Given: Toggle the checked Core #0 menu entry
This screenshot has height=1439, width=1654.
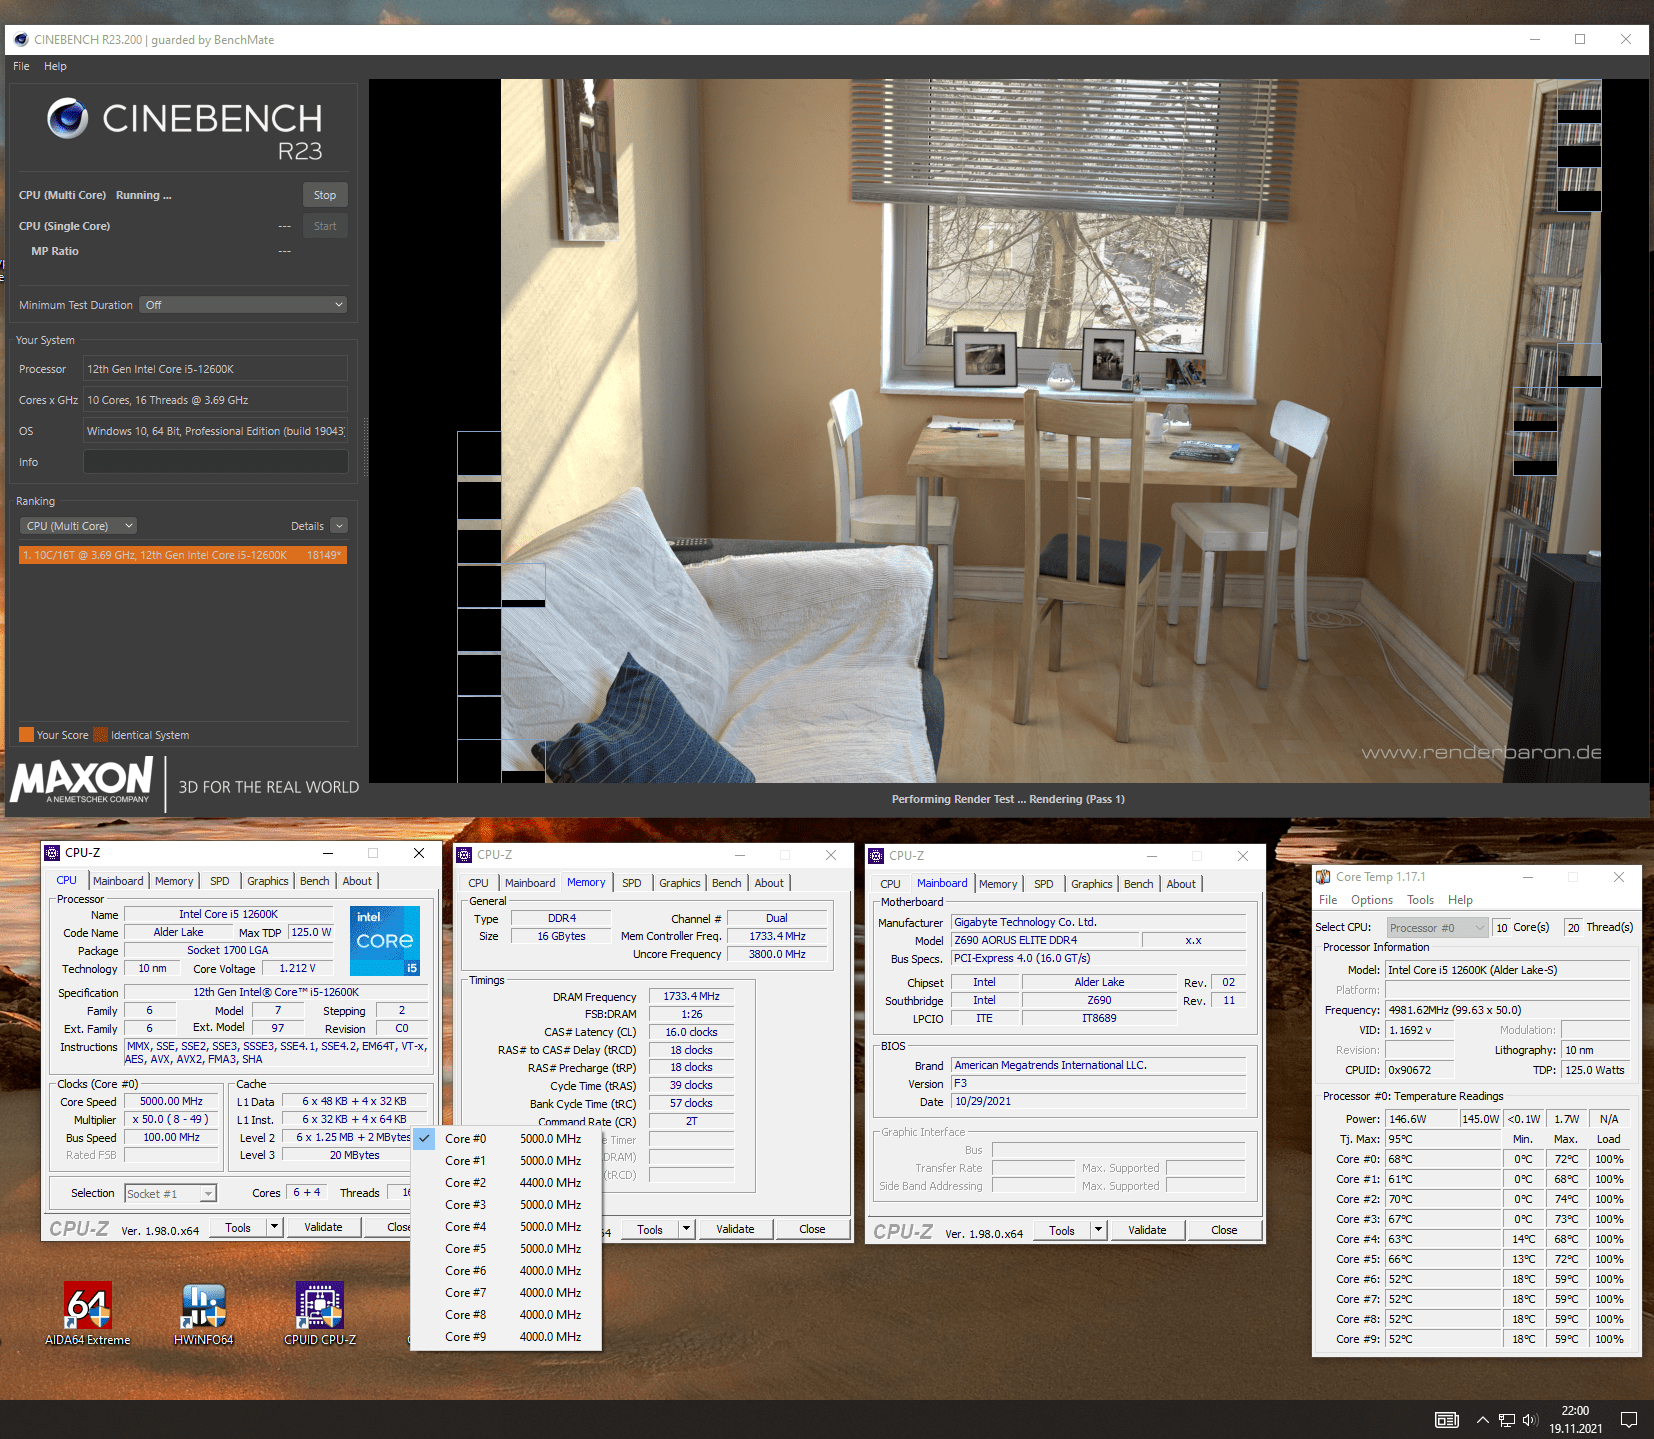Looking at the screenshot, I should (x=506, y=1139).
